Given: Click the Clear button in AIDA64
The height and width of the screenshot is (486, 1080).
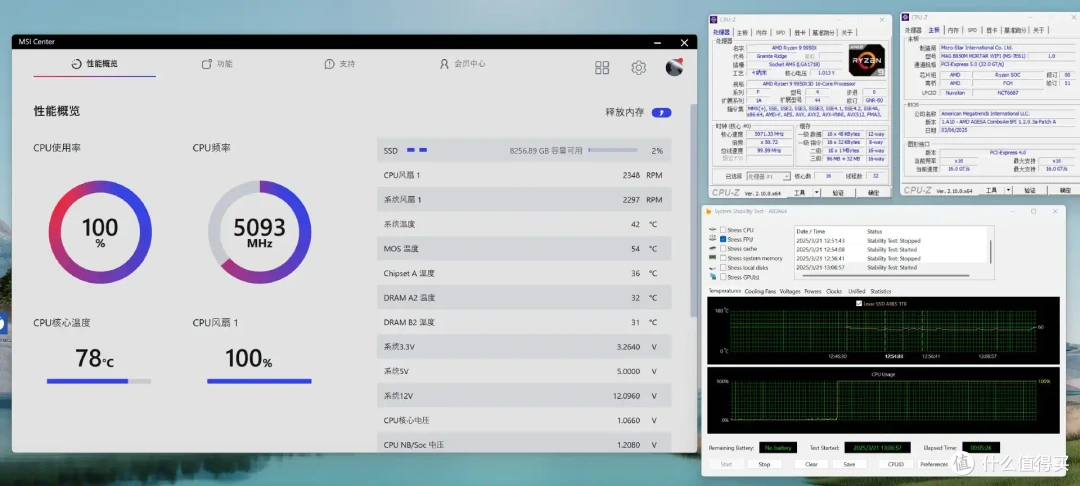Looking at the screenshot, I should (x=811, y=464).
